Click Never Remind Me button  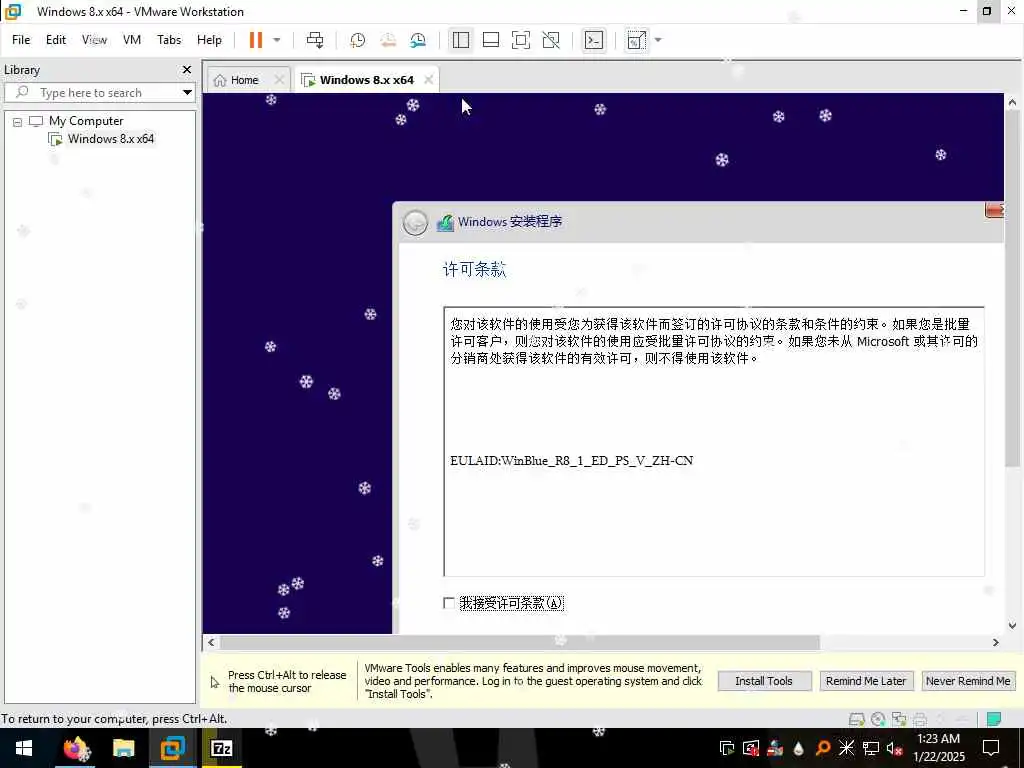coord(968,681)
